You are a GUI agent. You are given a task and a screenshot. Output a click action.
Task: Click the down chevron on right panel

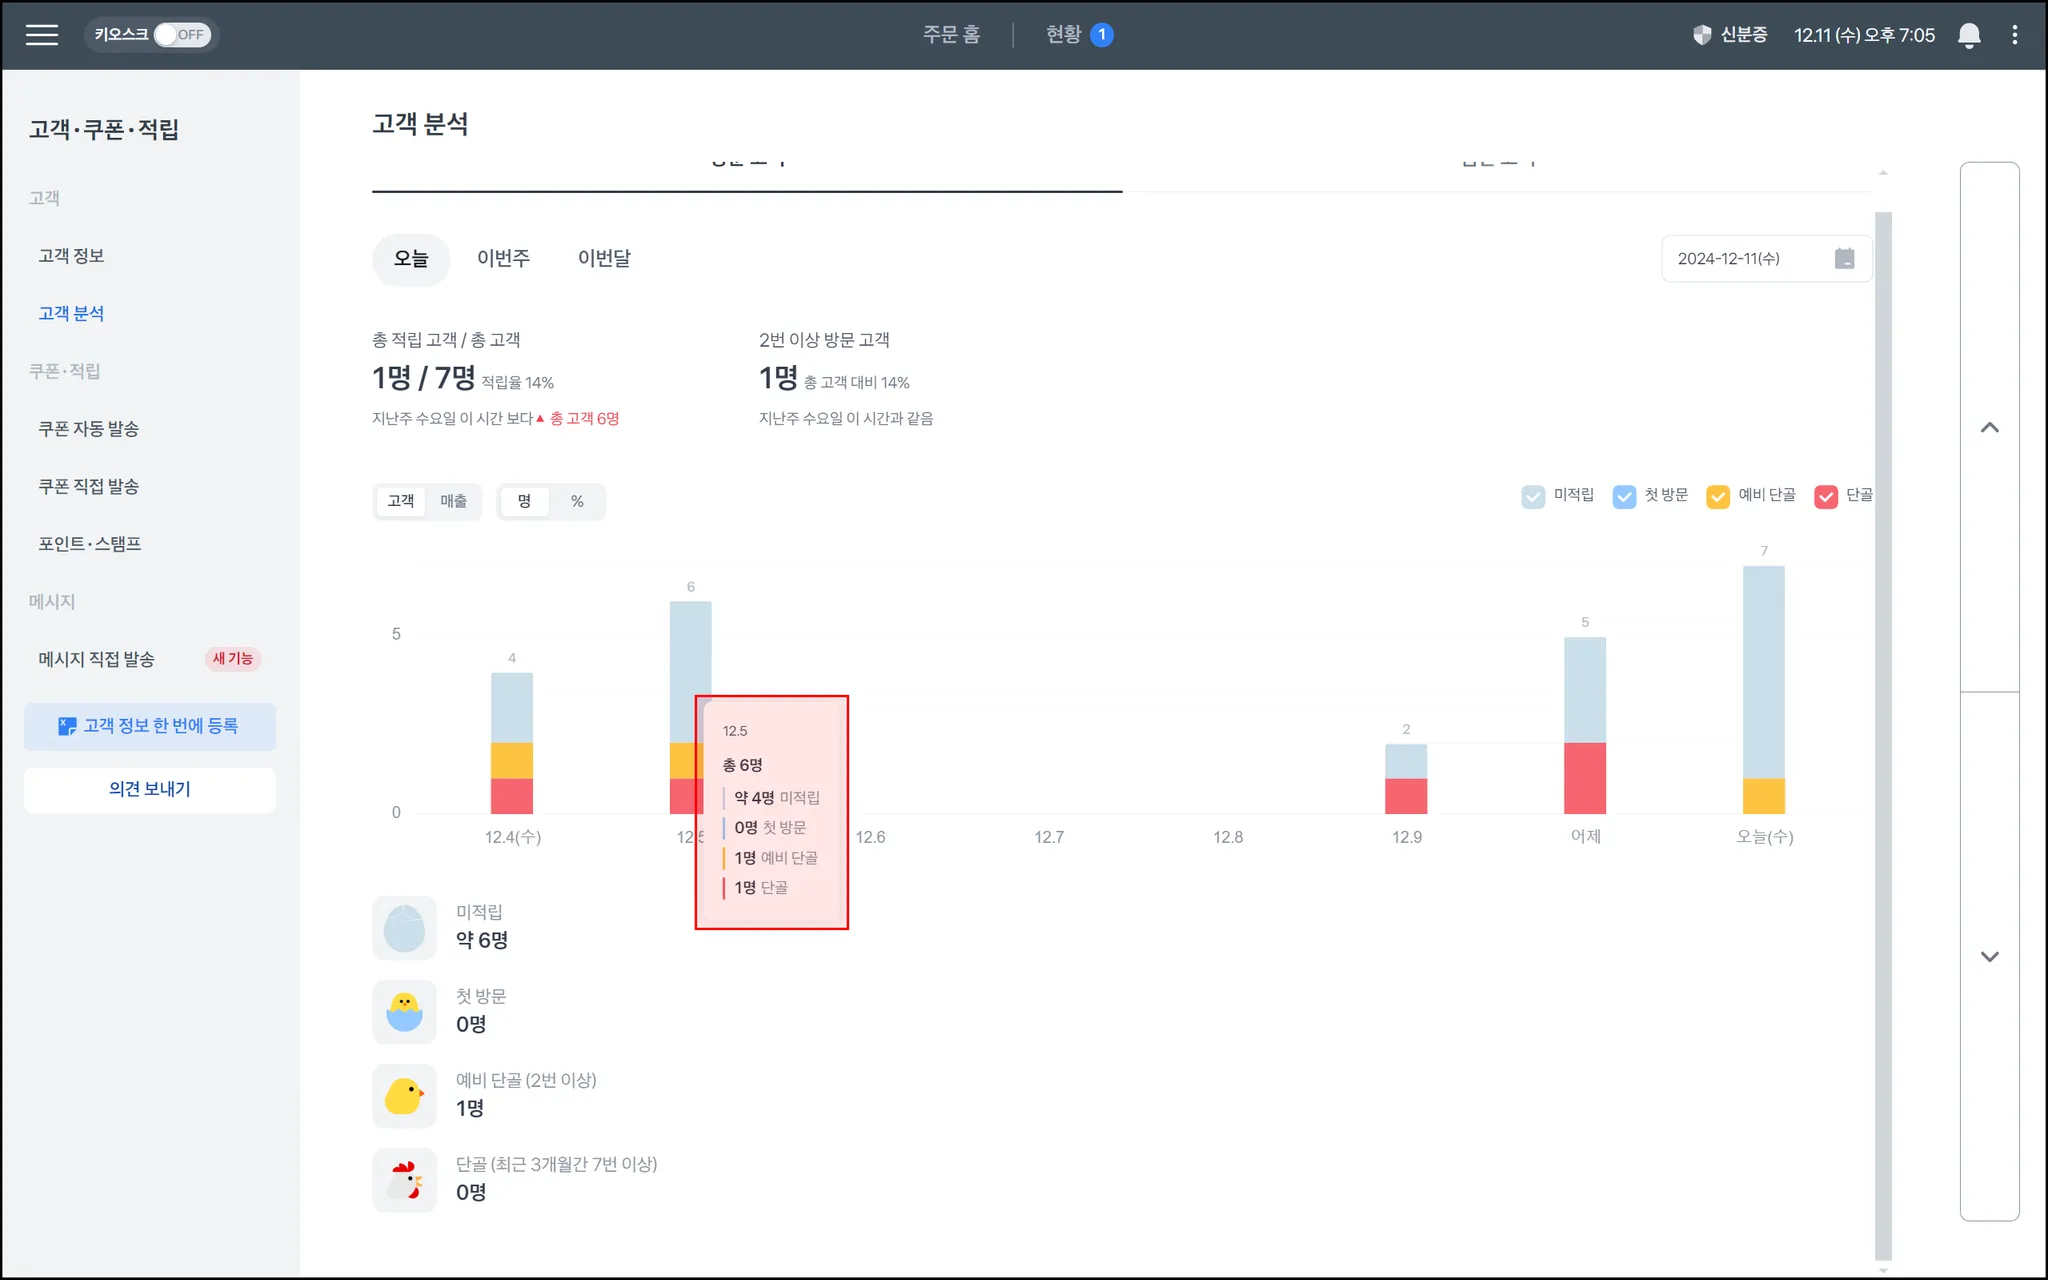tap(1989, 956)
